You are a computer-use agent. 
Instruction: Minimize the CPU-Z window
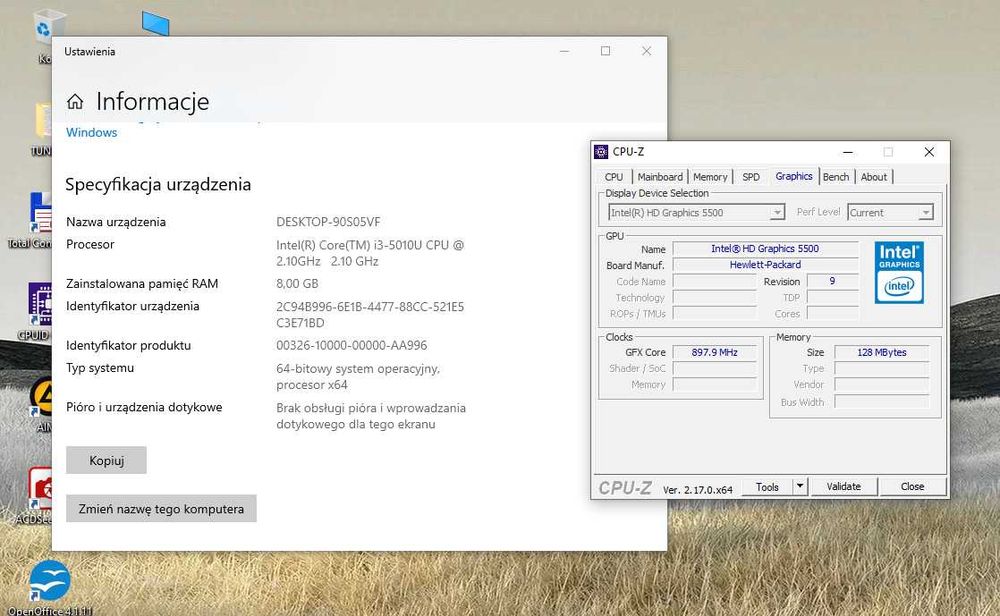(848, 152)
